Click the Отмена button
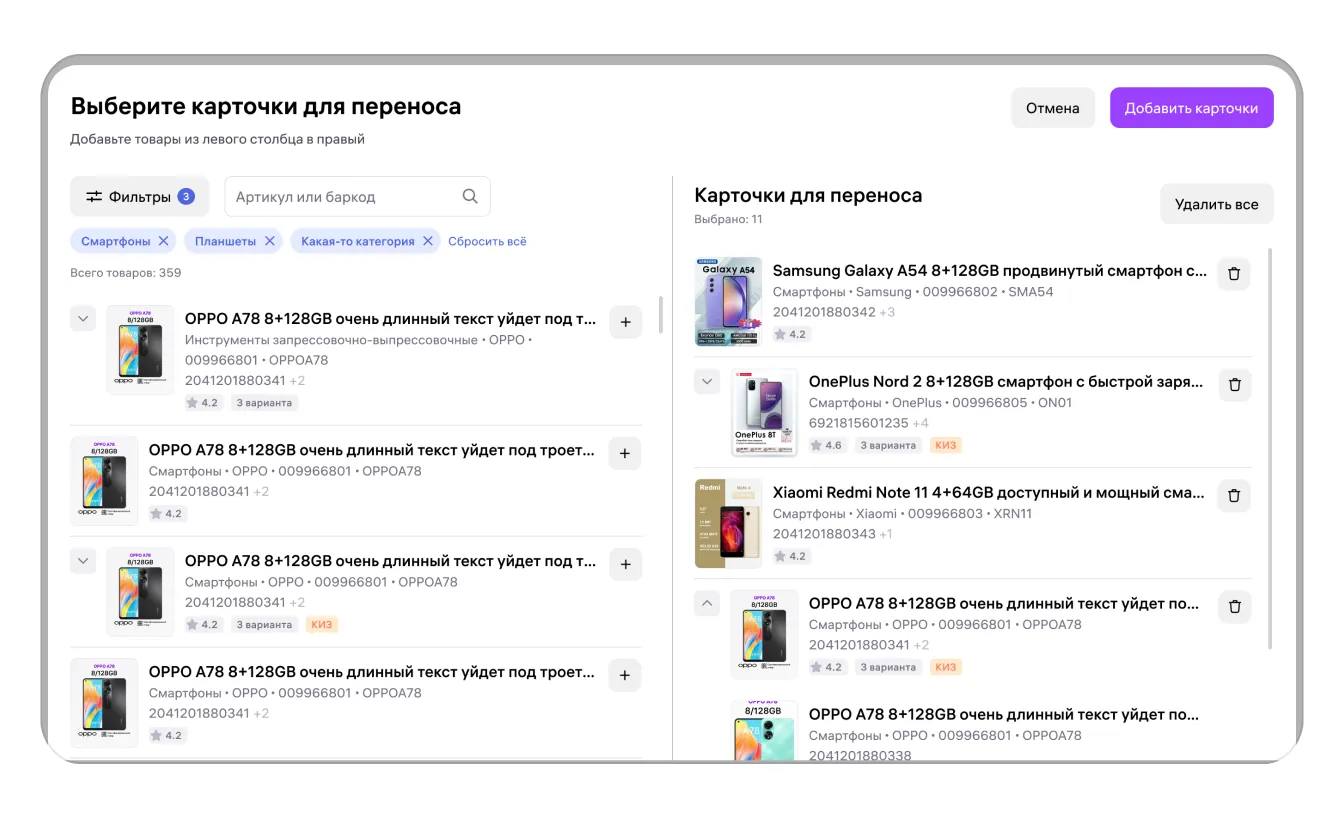1344x818 pixels. (x=1053, y=108)
